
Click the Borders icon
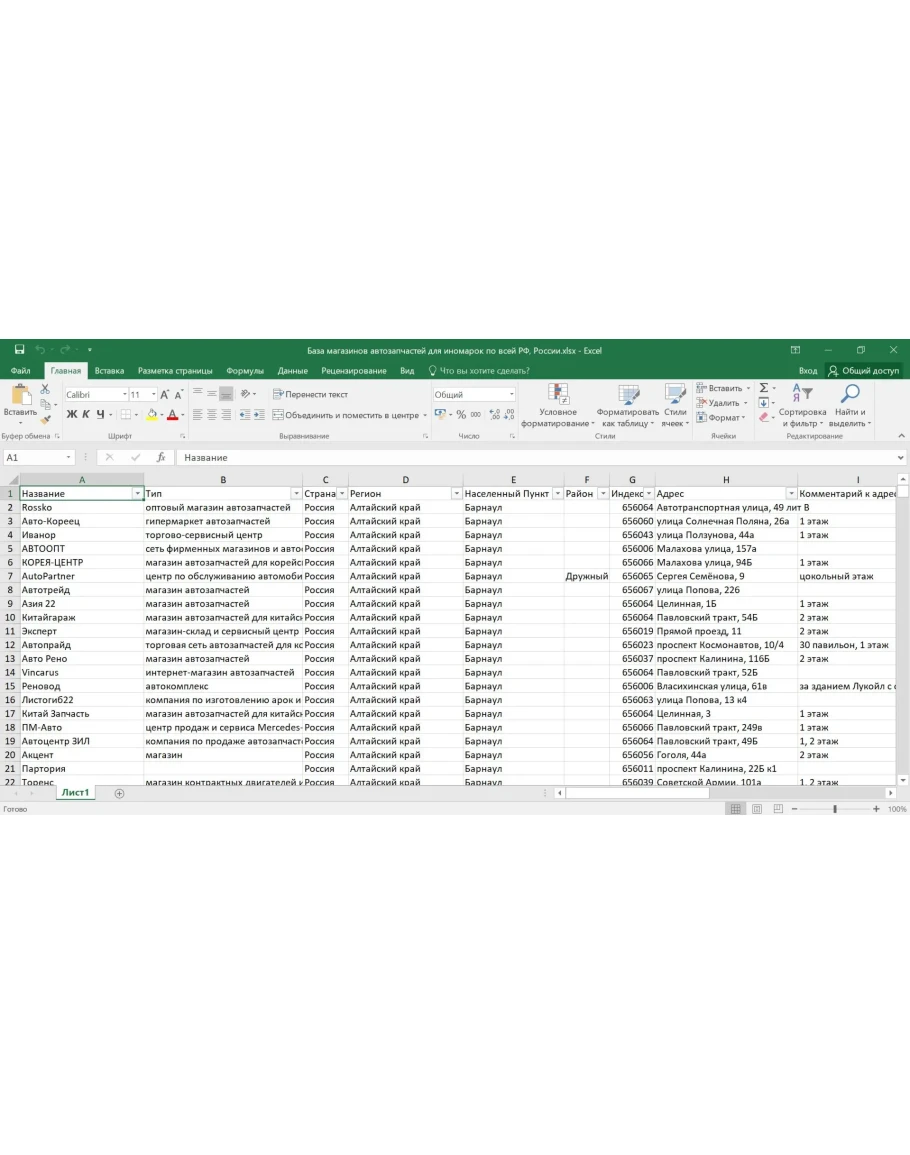[126, 415]
